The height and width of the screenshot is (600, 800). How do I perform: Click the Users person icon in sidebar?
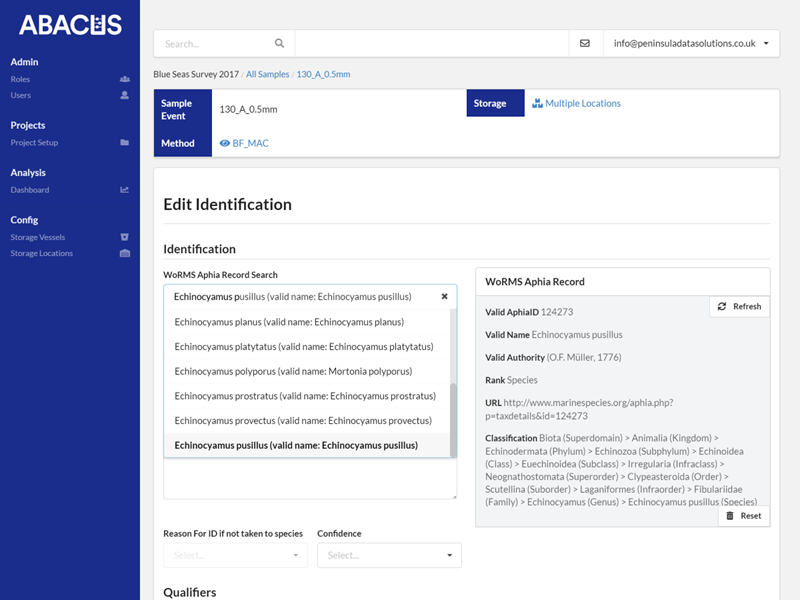click(124, 96)
